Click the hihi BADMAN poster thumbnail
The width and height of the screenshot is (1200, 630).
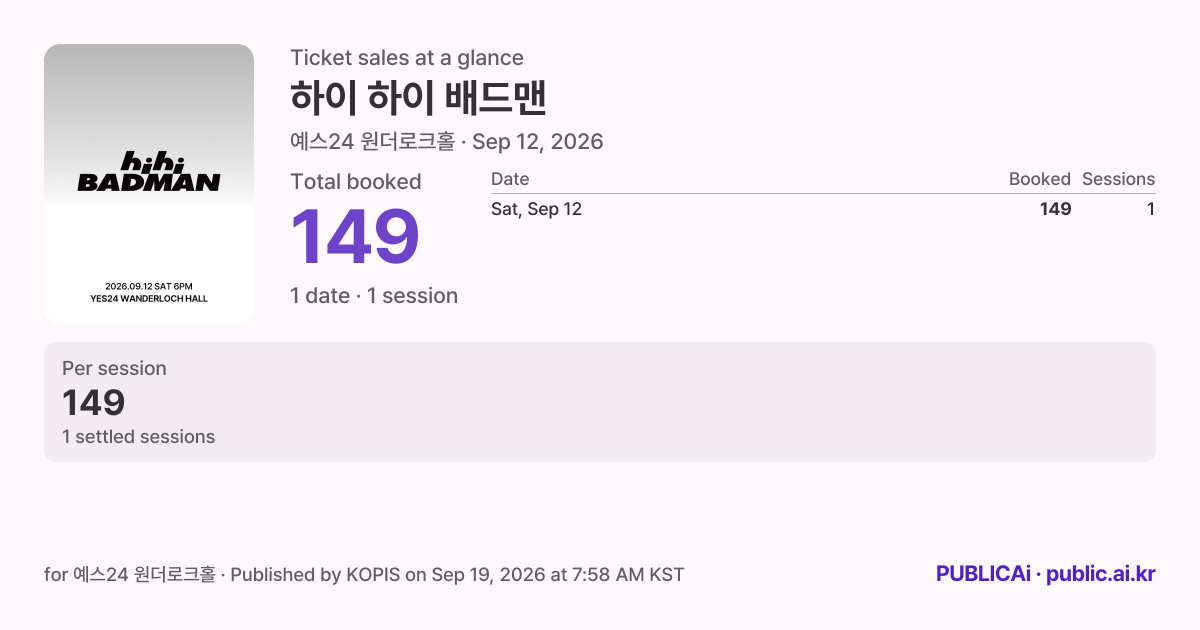(x=149, y=184)
